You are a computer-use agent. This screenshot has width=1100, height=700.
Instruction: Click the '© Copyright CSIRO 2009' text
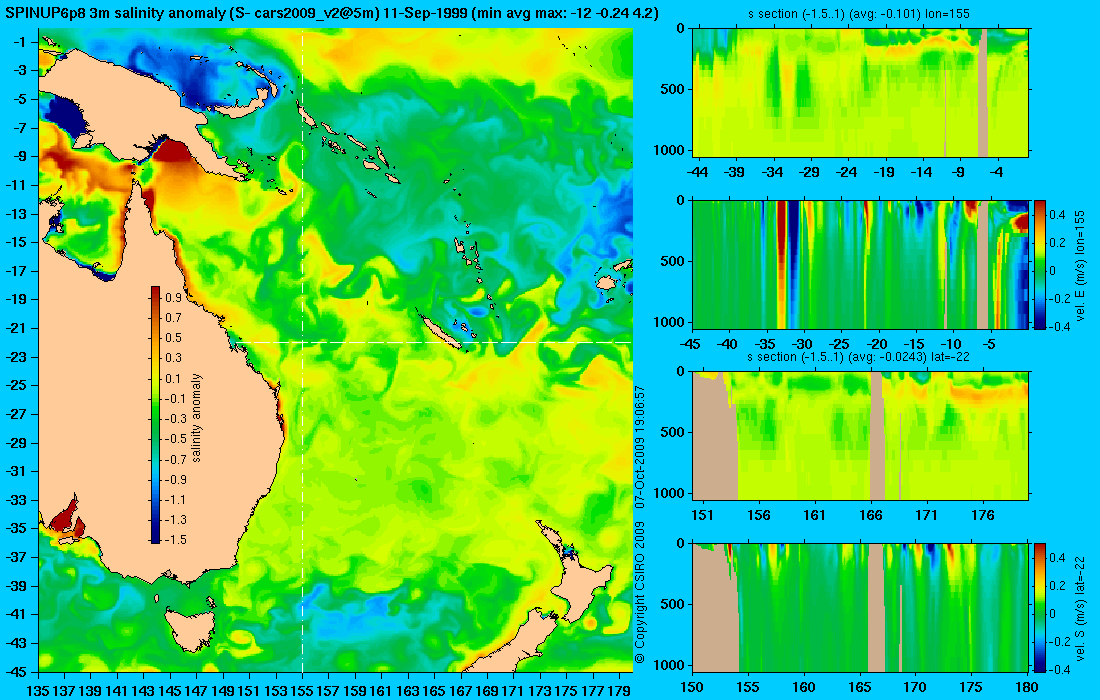pyautogui.click(x=639, y=593)
